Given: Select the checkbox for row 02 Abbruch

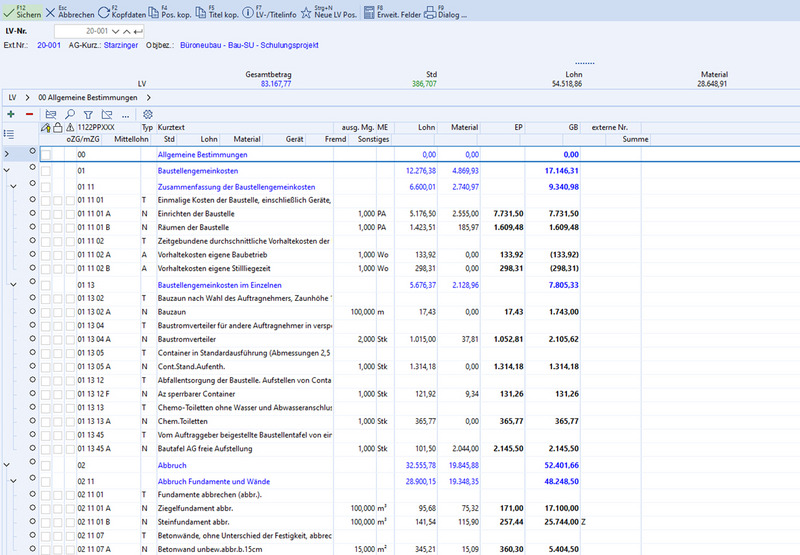Looking at the screenshot, I should coord(46,466).
